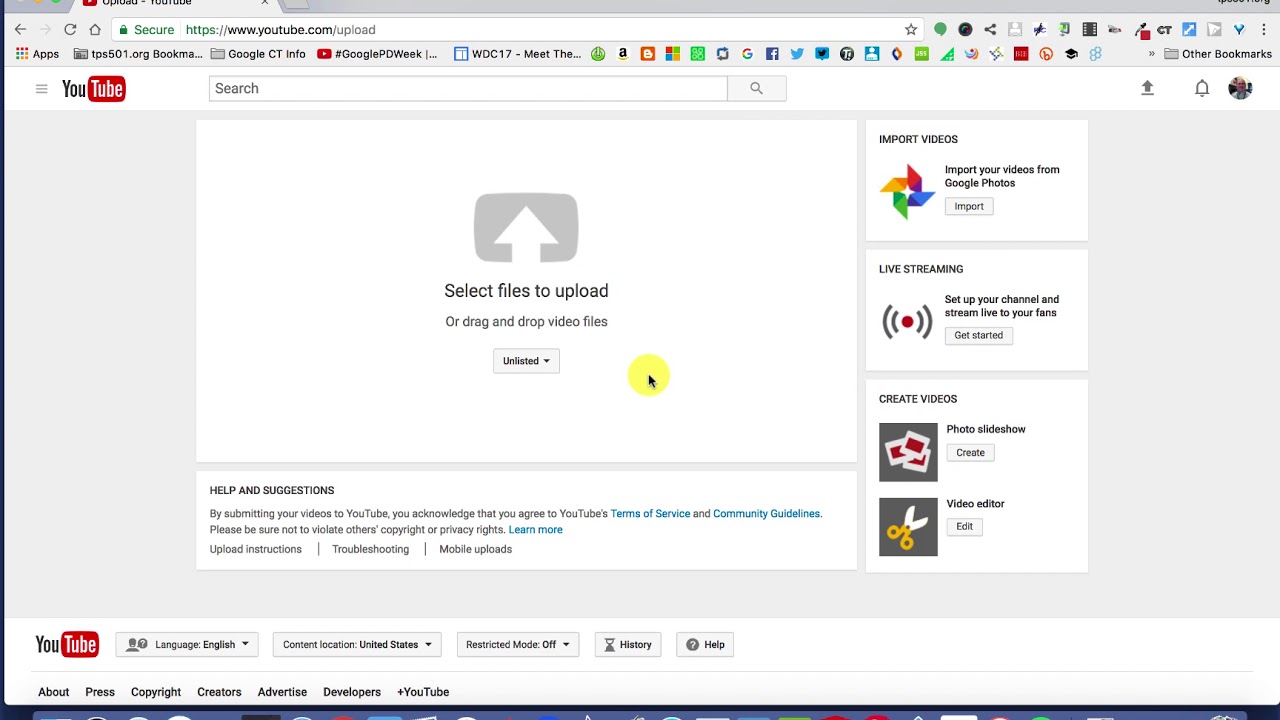Open the Microsoft four-squares bookmark icon

672,54
